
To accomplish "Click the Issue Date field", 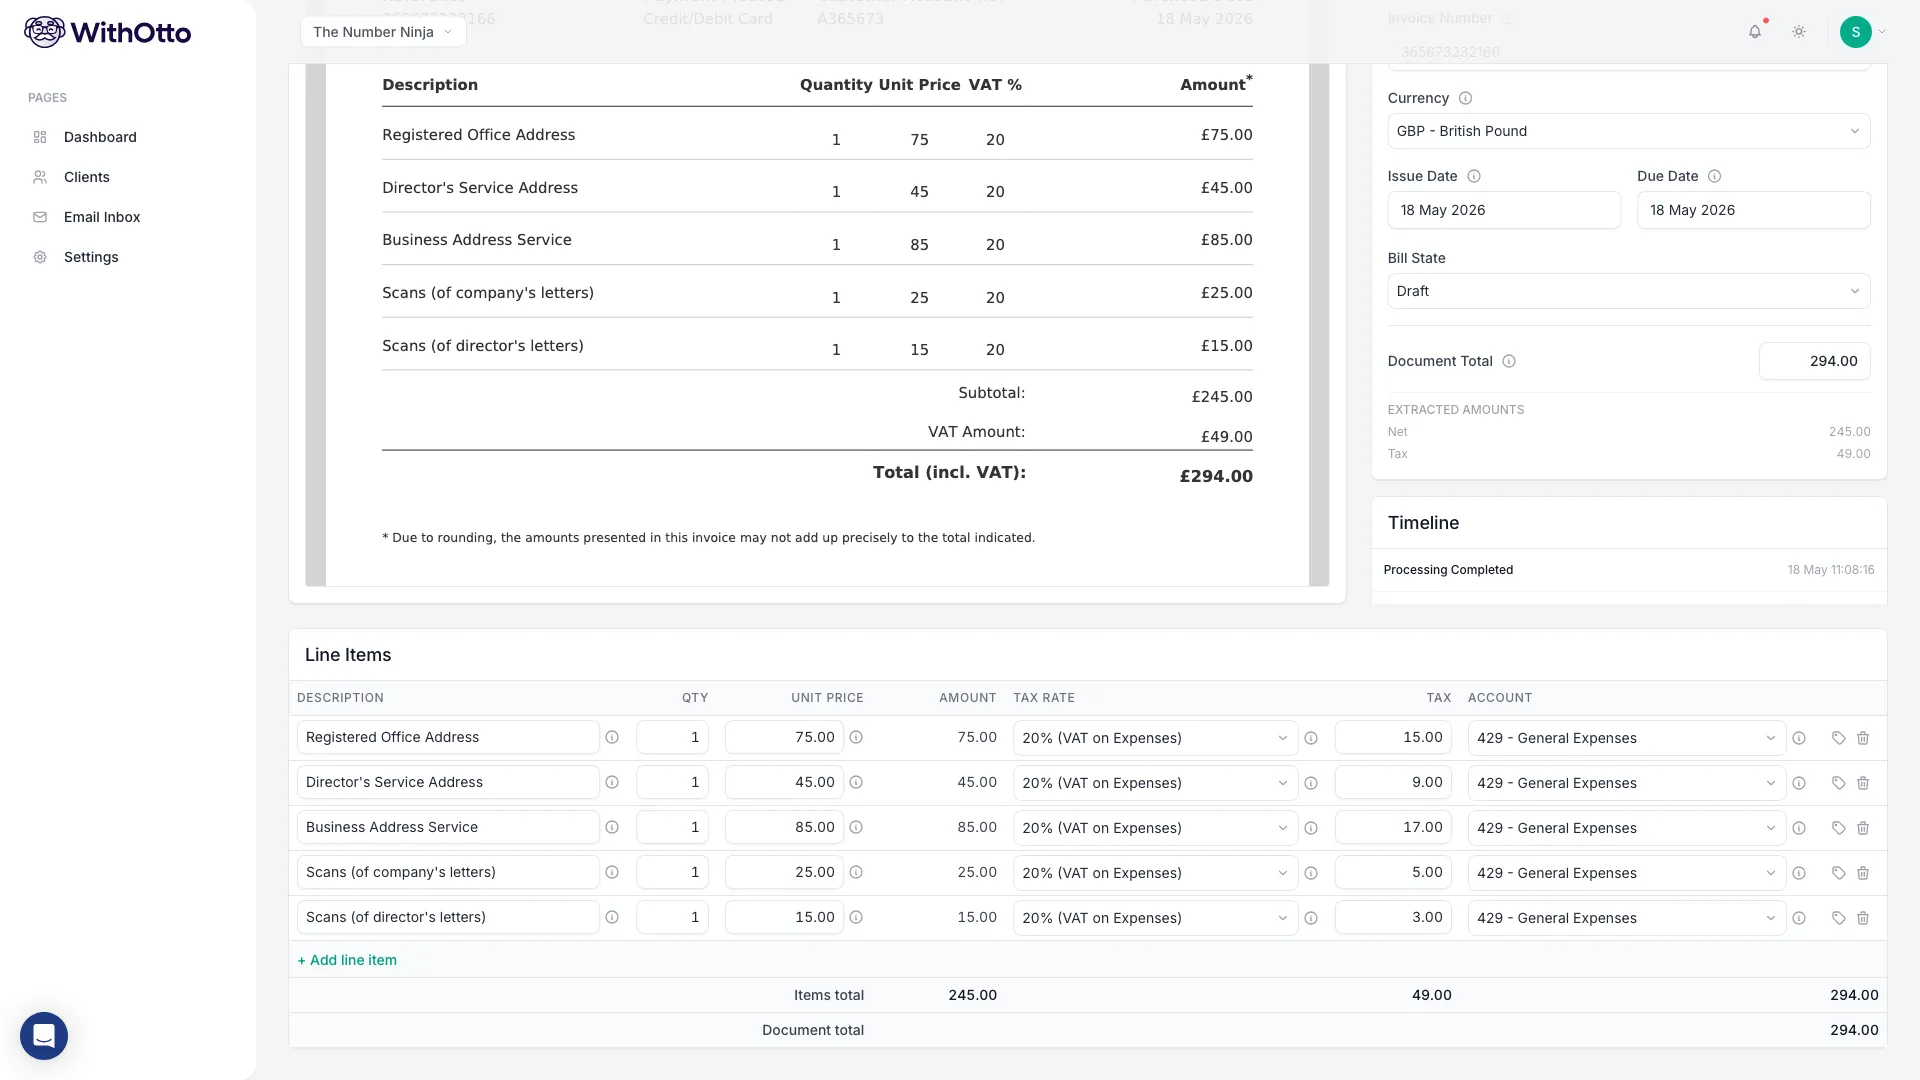I will [1504, 210].
